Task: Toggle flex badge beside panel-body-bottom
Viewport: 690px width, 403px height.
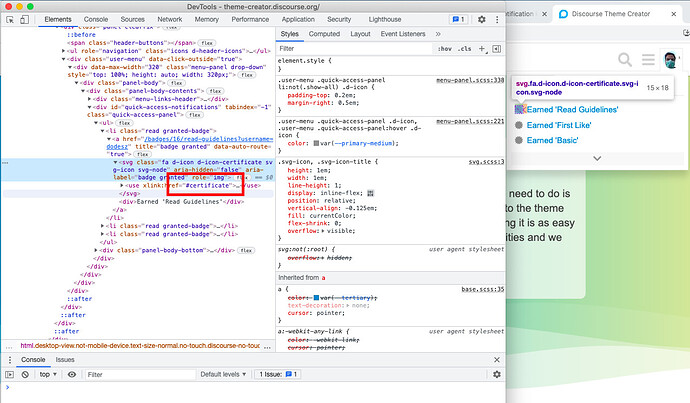Action: (x=246, y=250)
